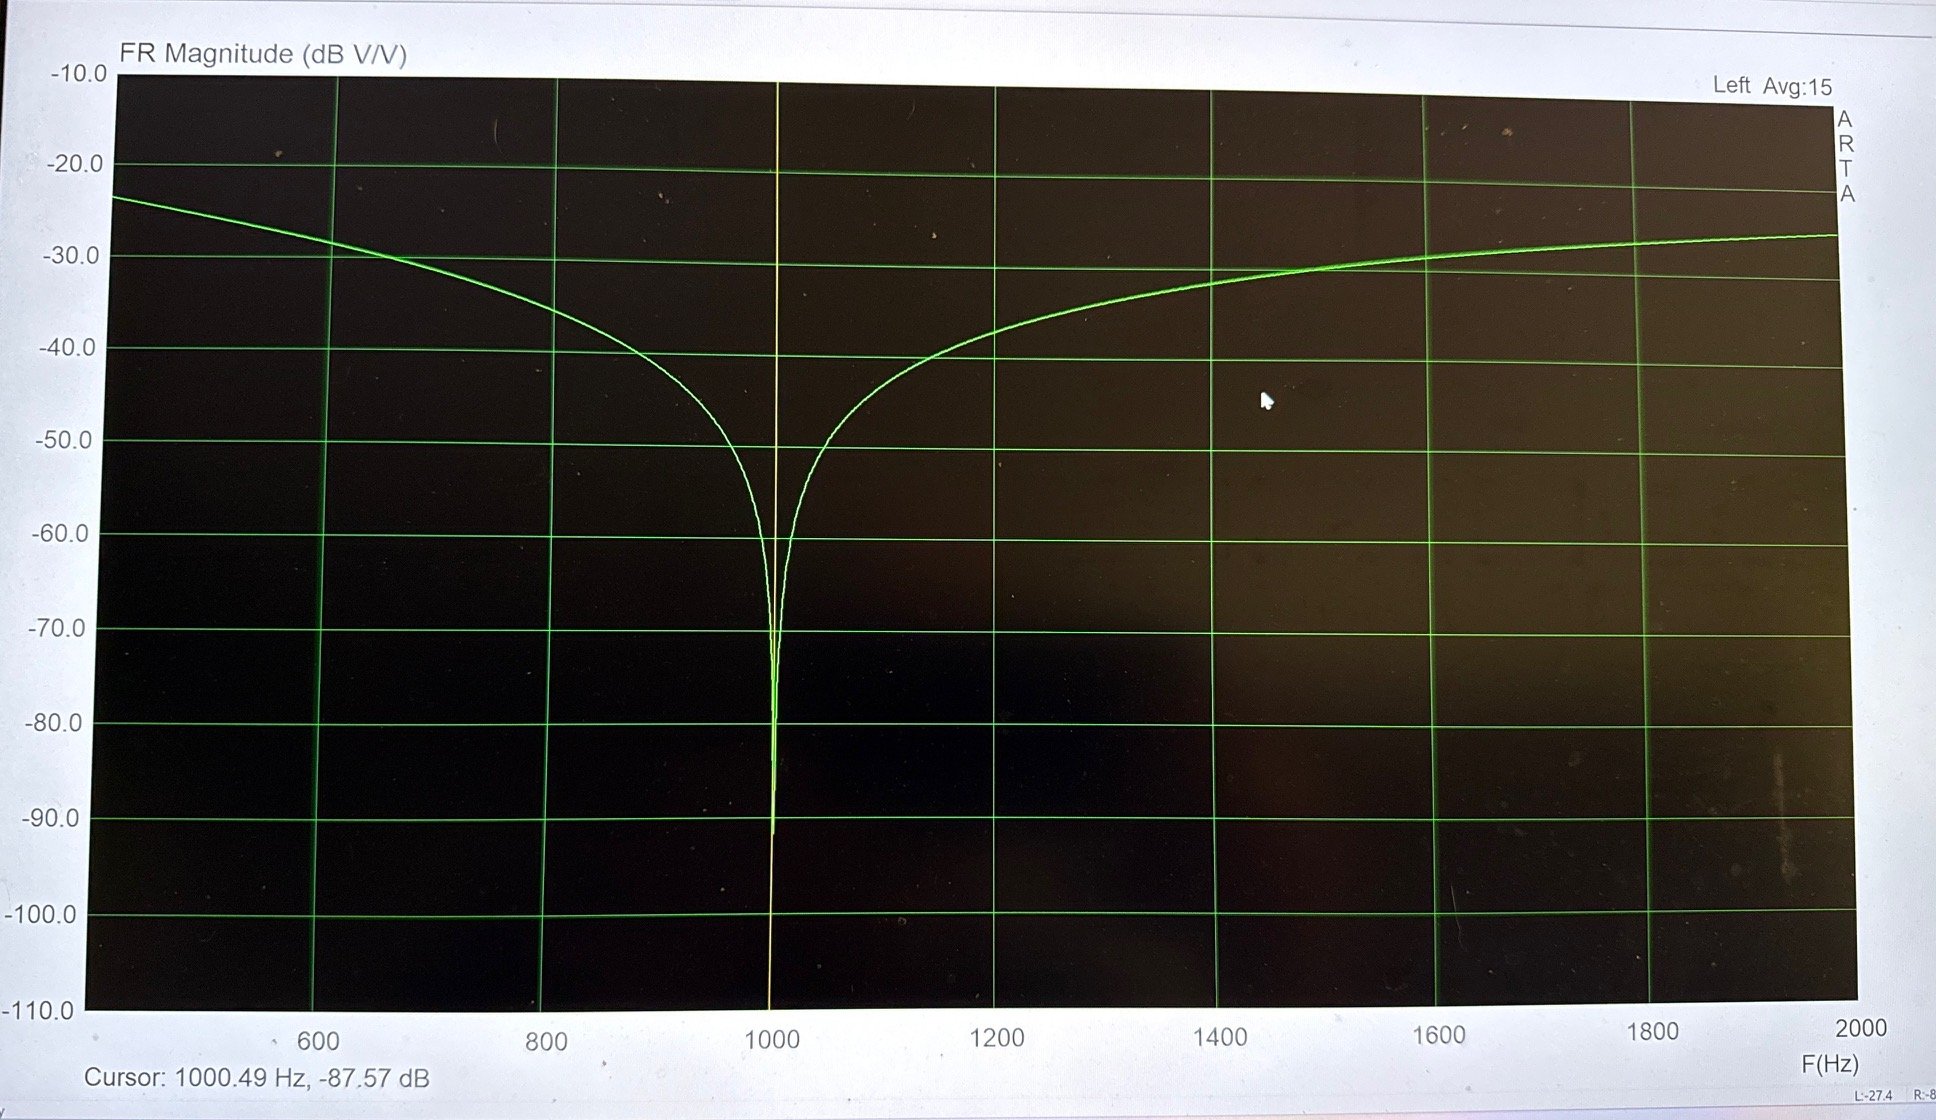1936x1120 pixels.
Task: Click the 600 frequency axis label
Action: pyautogui.click(x=318, y=1041)
